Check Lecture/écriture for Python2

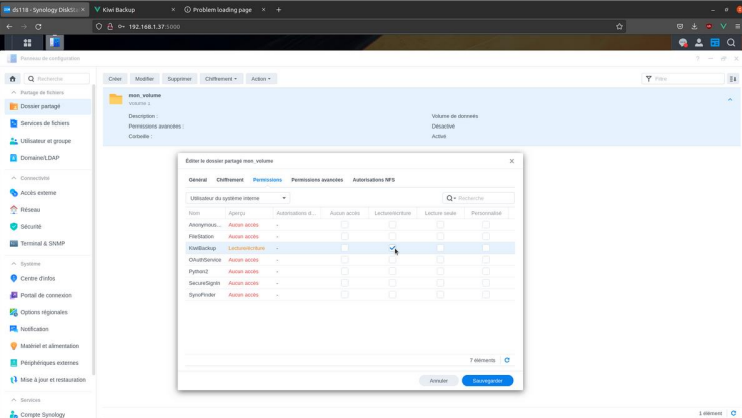(392, 271)
